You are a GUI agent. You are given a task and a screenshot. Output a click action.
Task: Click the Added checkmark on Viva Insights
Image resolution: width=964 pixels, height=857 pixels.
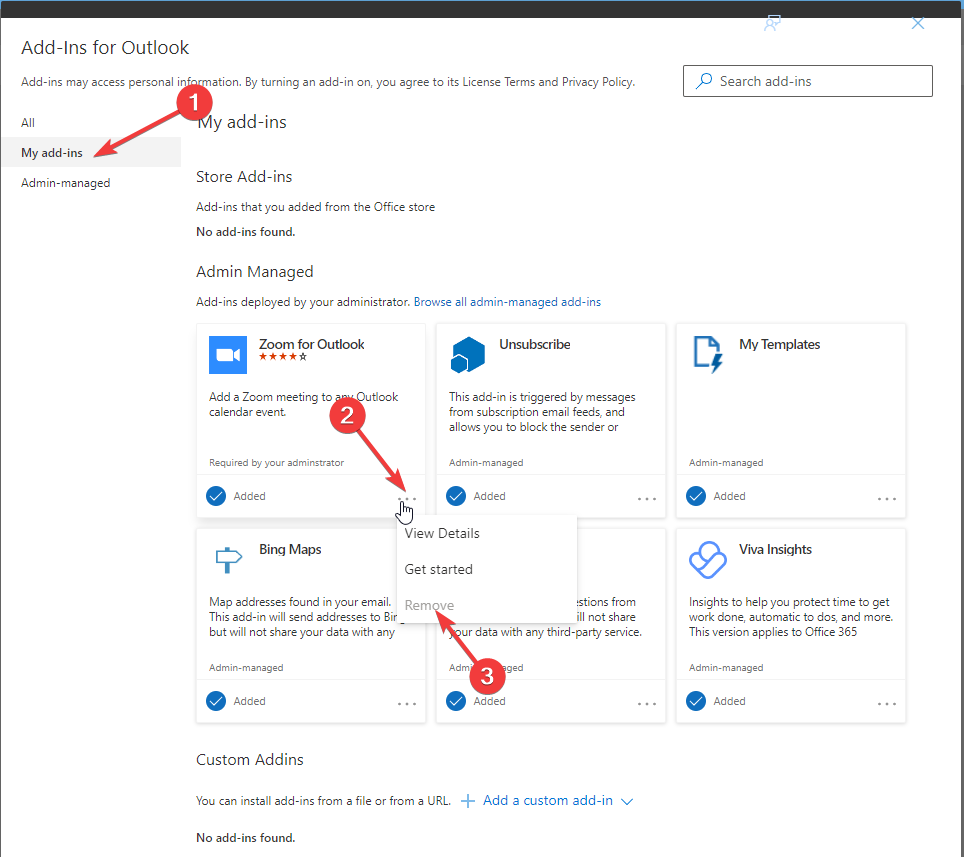point(696,701)
